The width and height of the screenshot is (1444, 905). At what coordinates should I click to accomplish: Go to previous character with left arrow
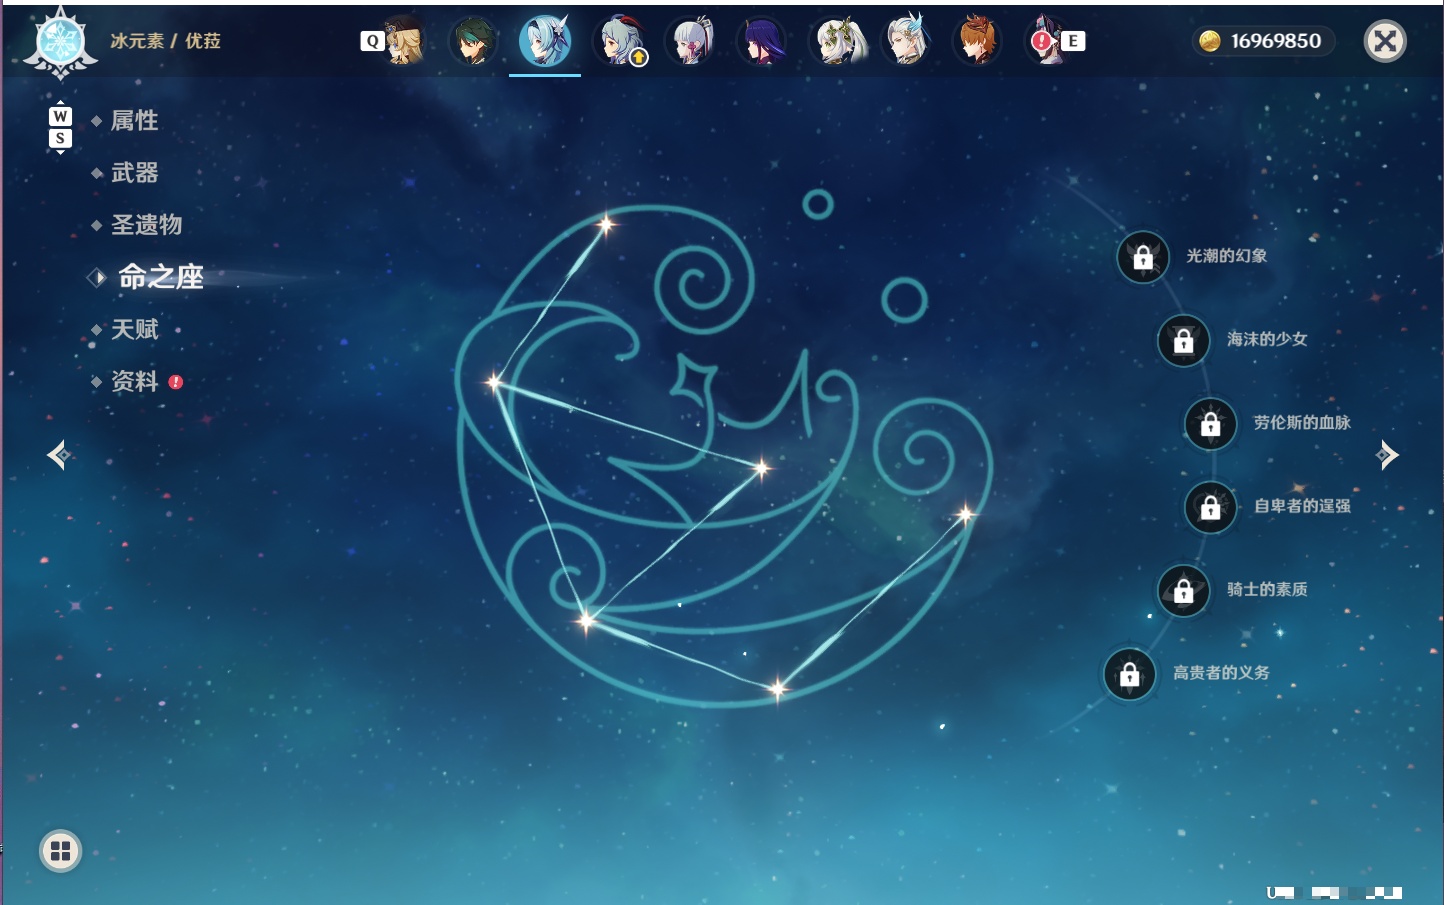pyautogui.click(x=58, y=455)
